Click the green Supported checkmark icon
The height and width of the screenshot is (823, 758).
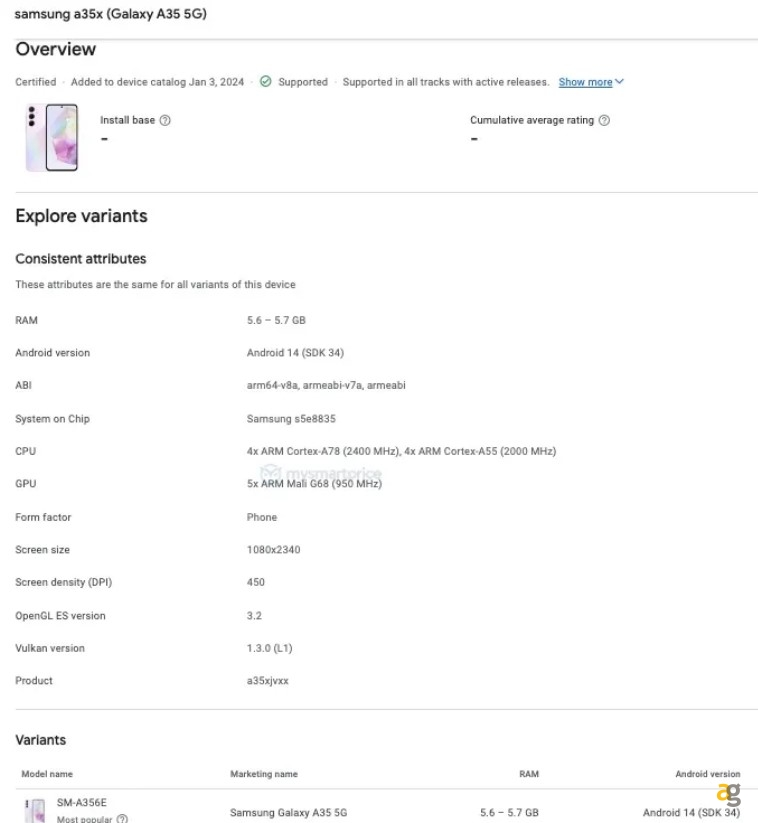(264, 82)
